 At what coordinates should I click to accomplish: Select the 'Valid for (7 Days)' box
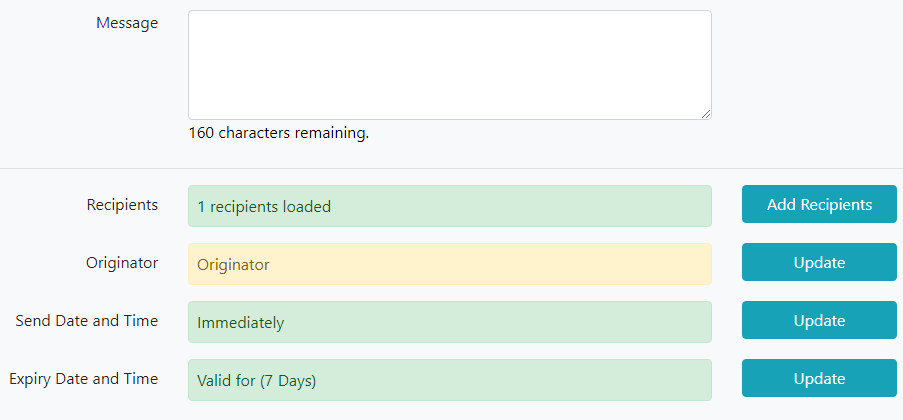pyautogui.click(x=450, y=380)
